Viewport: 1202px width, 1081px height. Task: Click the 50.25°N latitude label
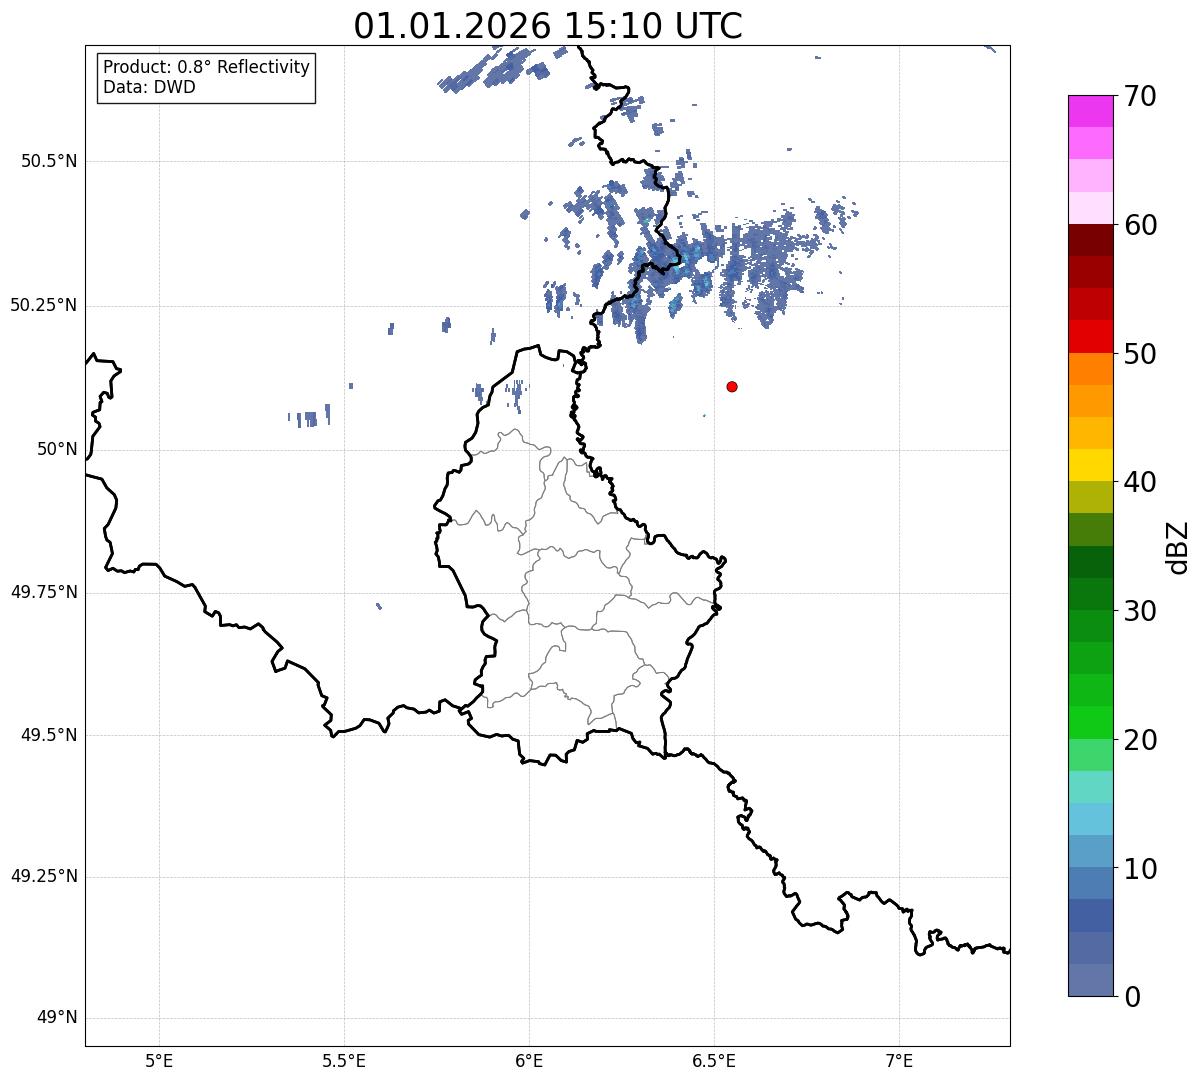pos(44,305)
